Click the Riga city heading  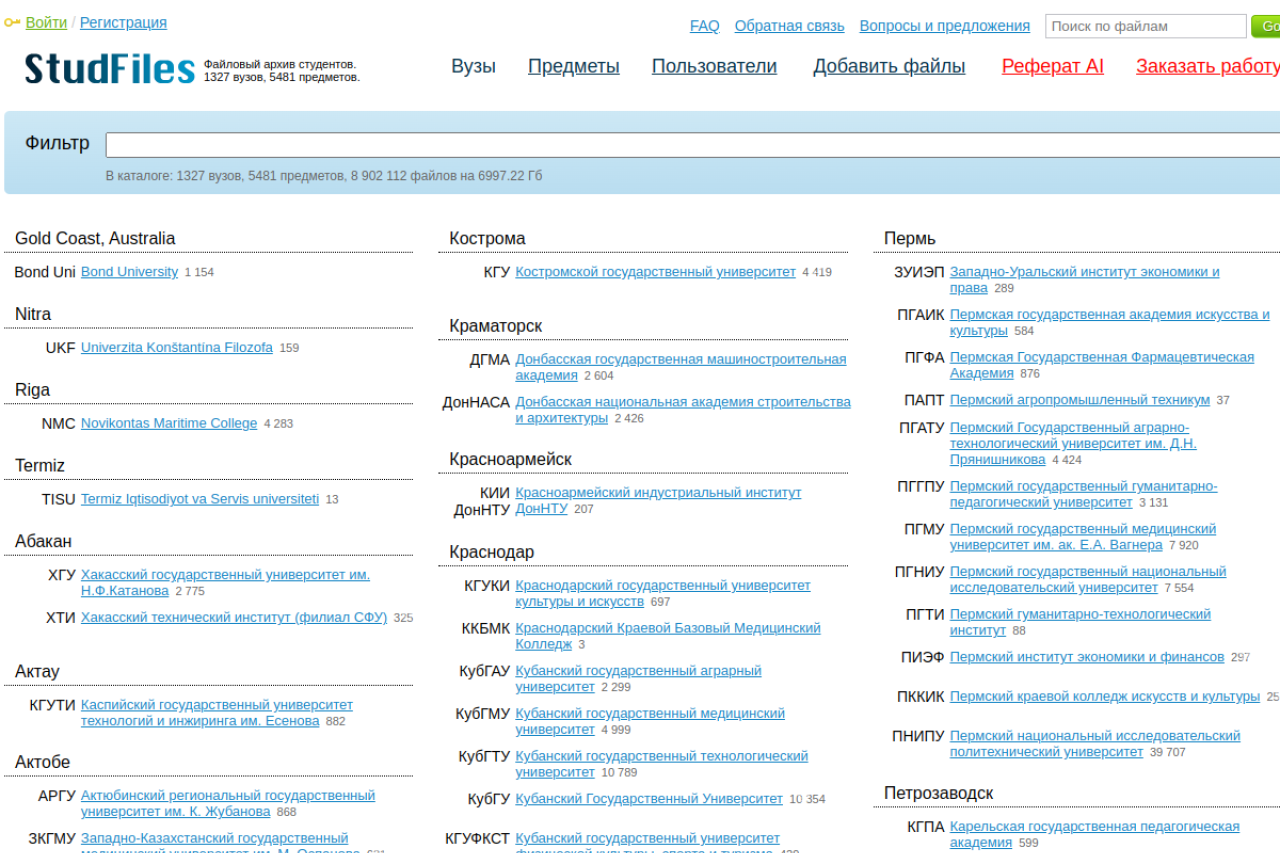[x=32, y=390]
